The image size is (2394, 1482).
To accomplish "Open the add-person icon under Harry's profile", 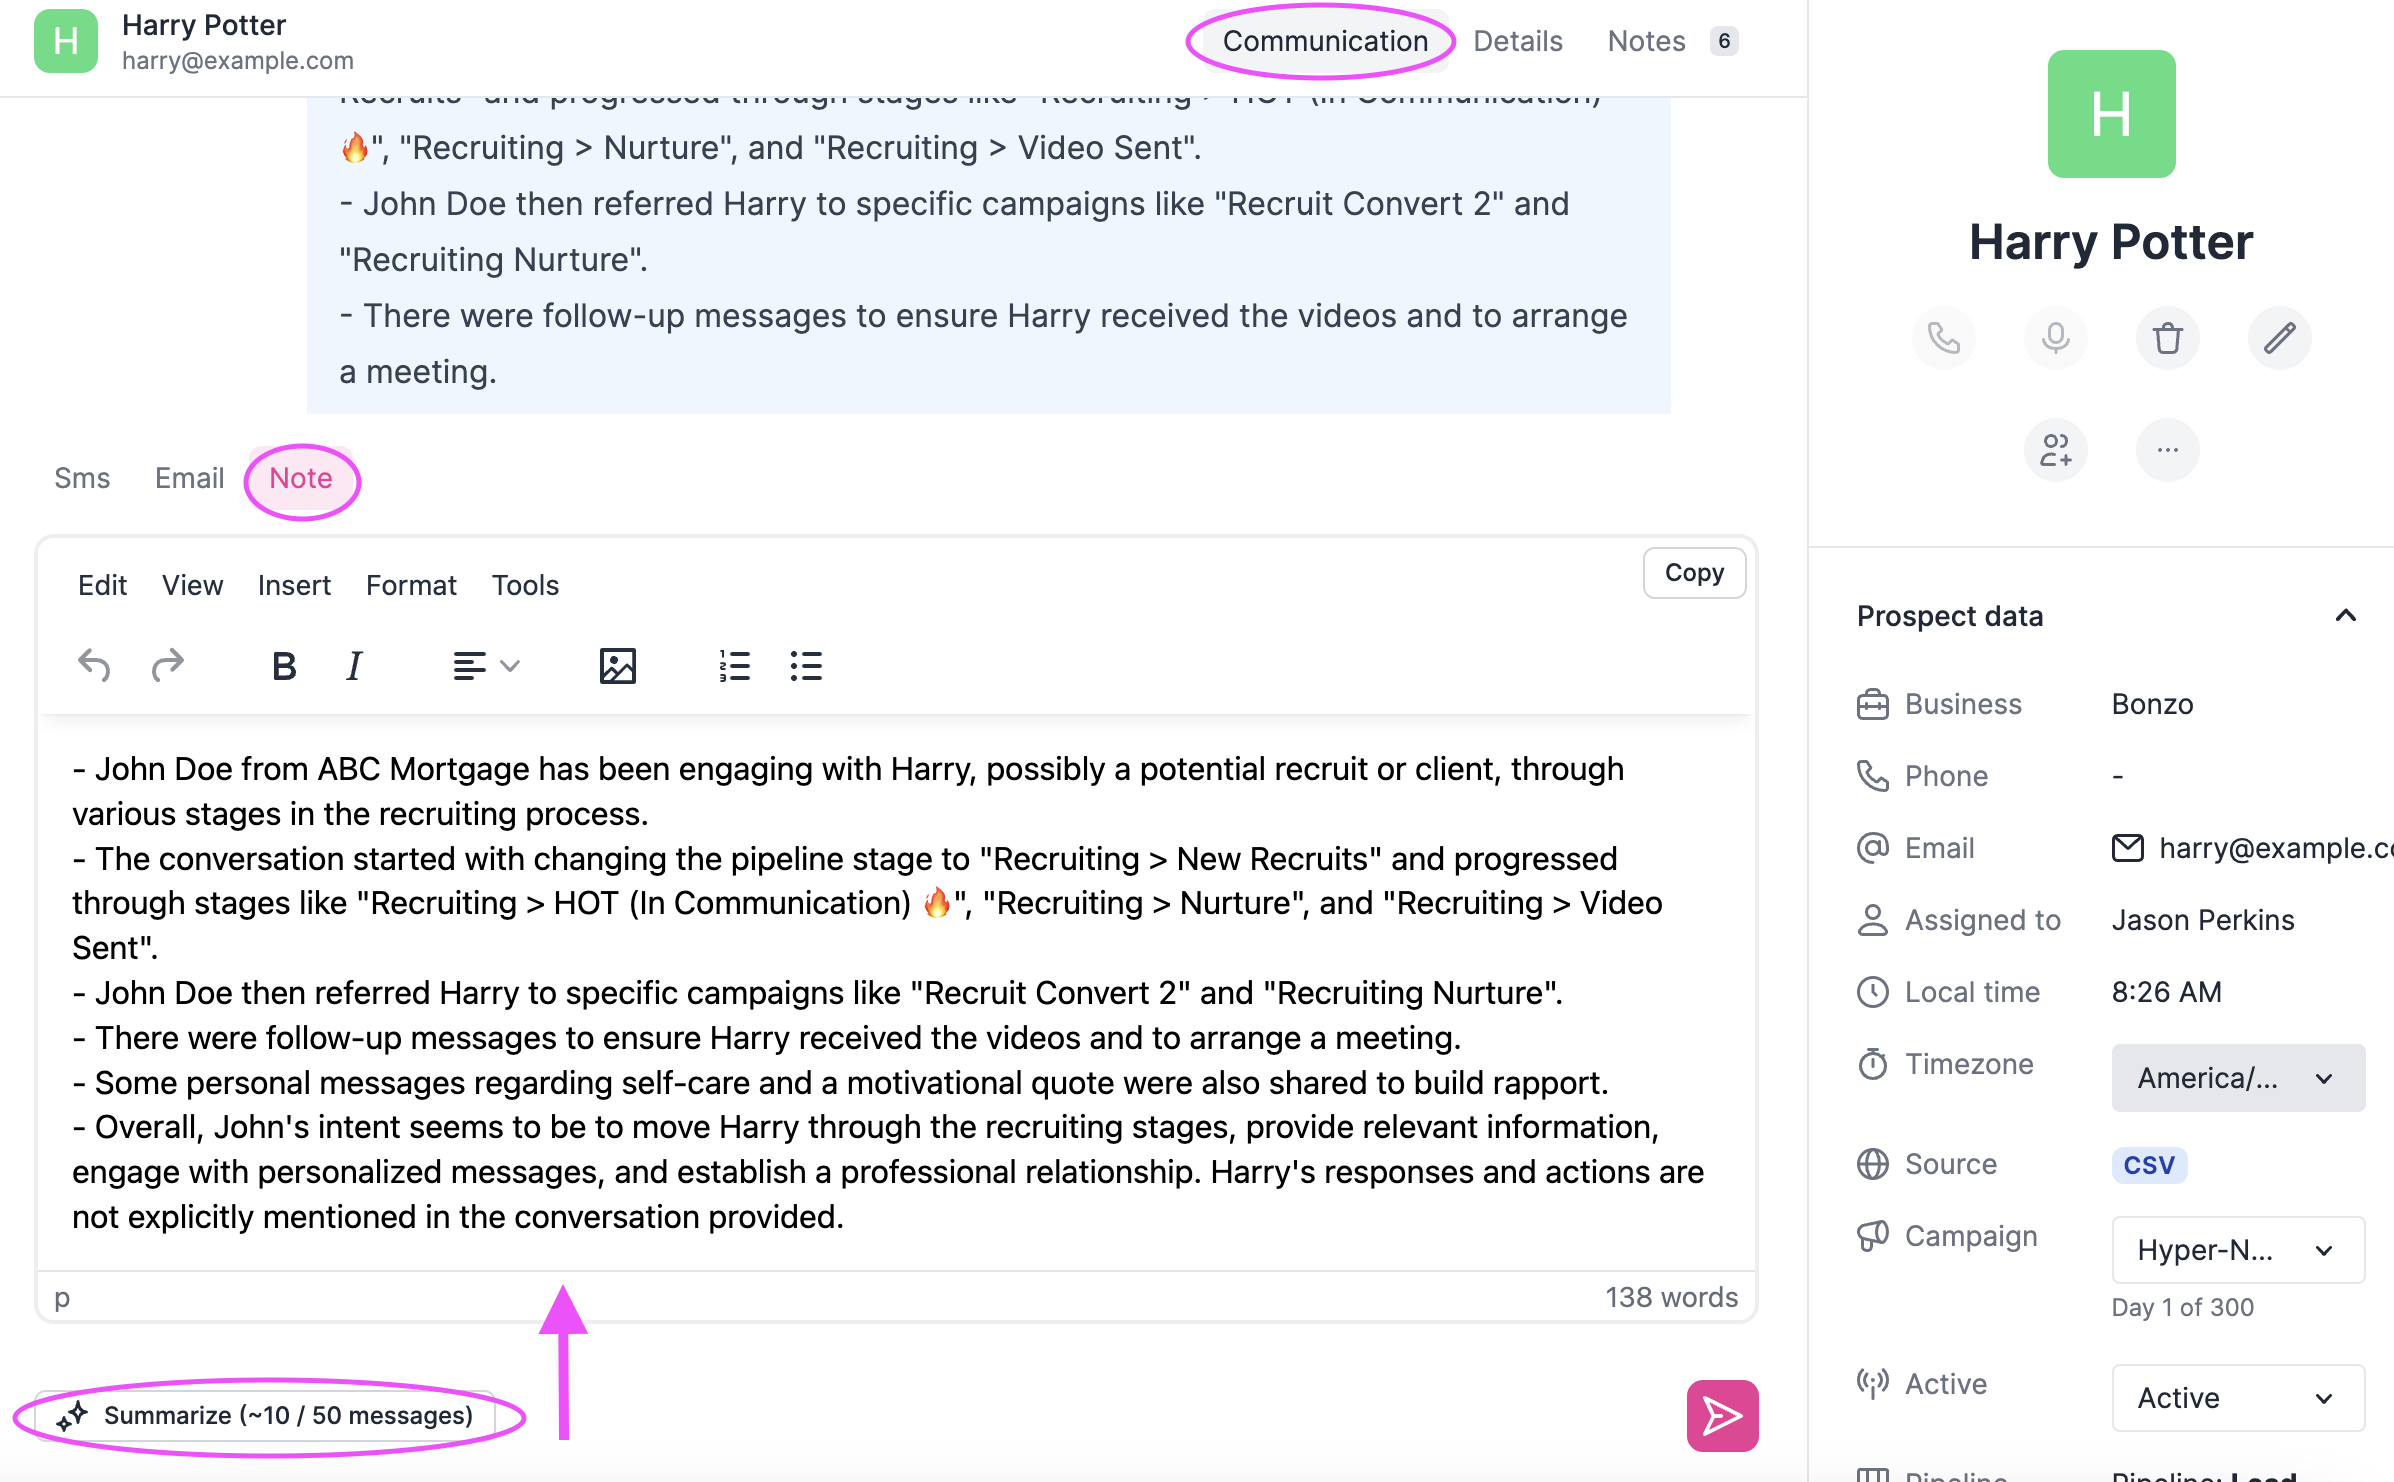I will (x=2056, y=450).
